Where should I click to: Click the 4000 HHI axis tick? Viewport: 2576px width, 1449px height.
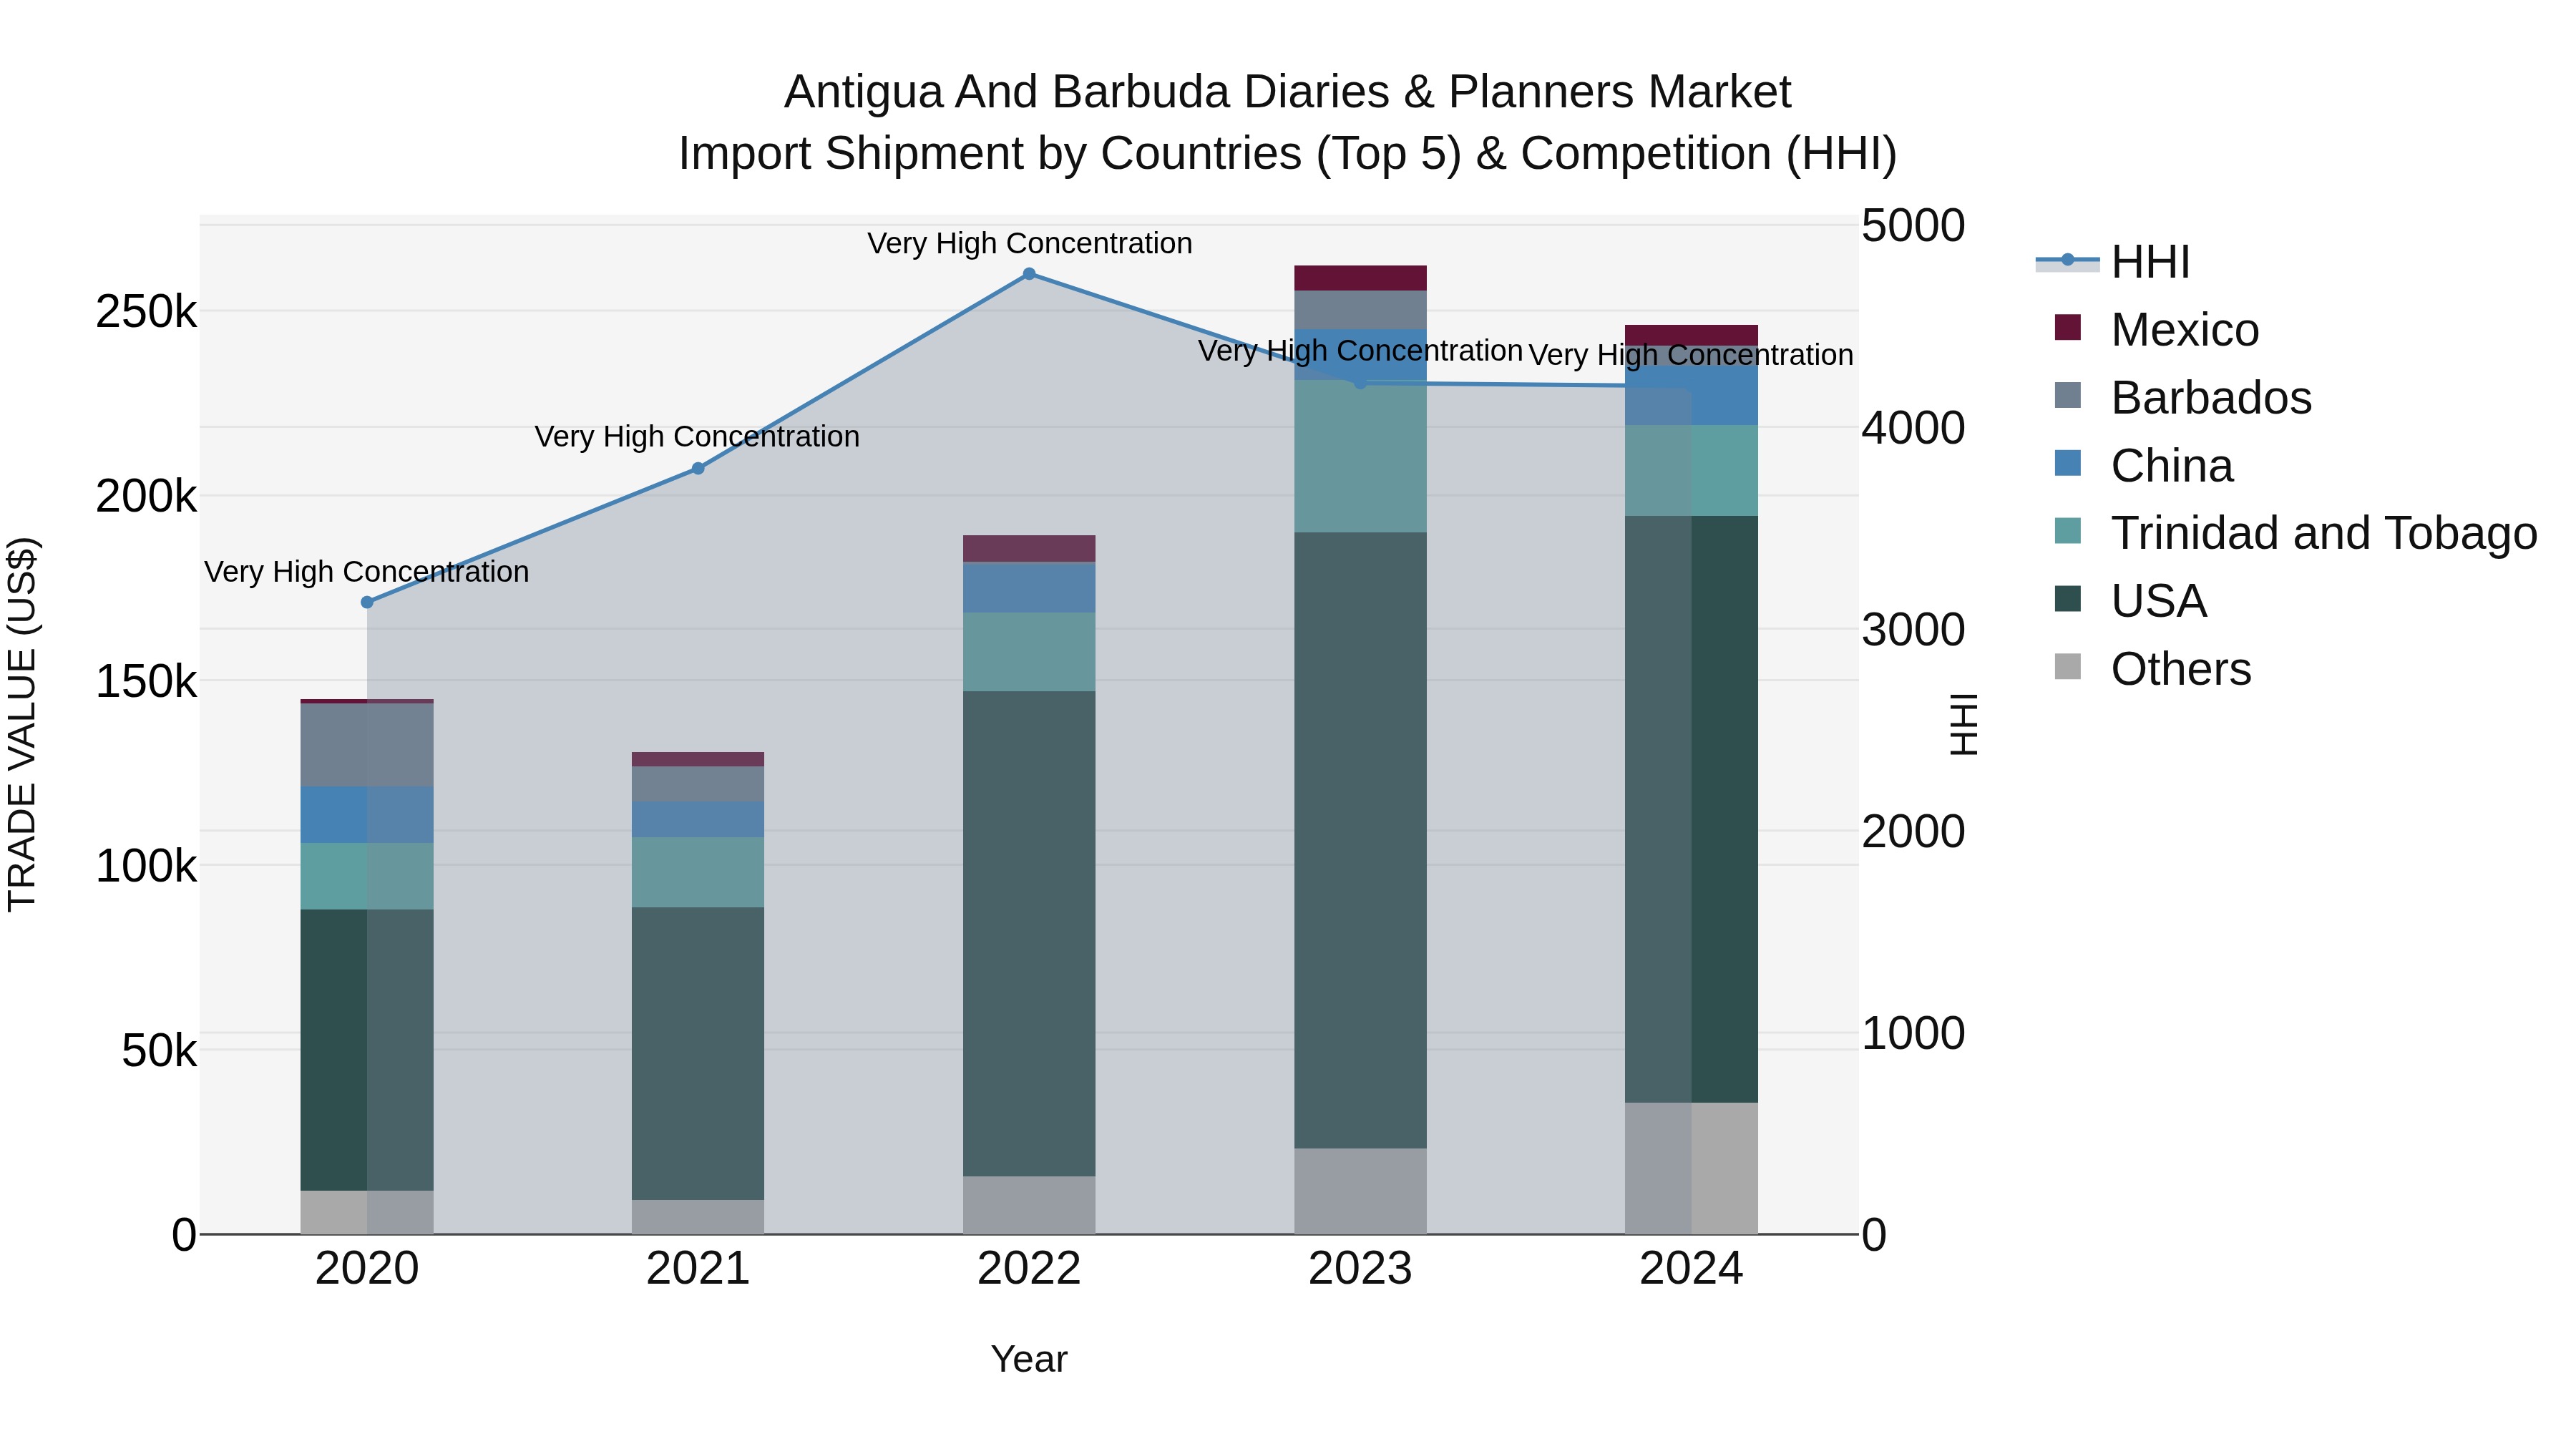(1913, 428)
